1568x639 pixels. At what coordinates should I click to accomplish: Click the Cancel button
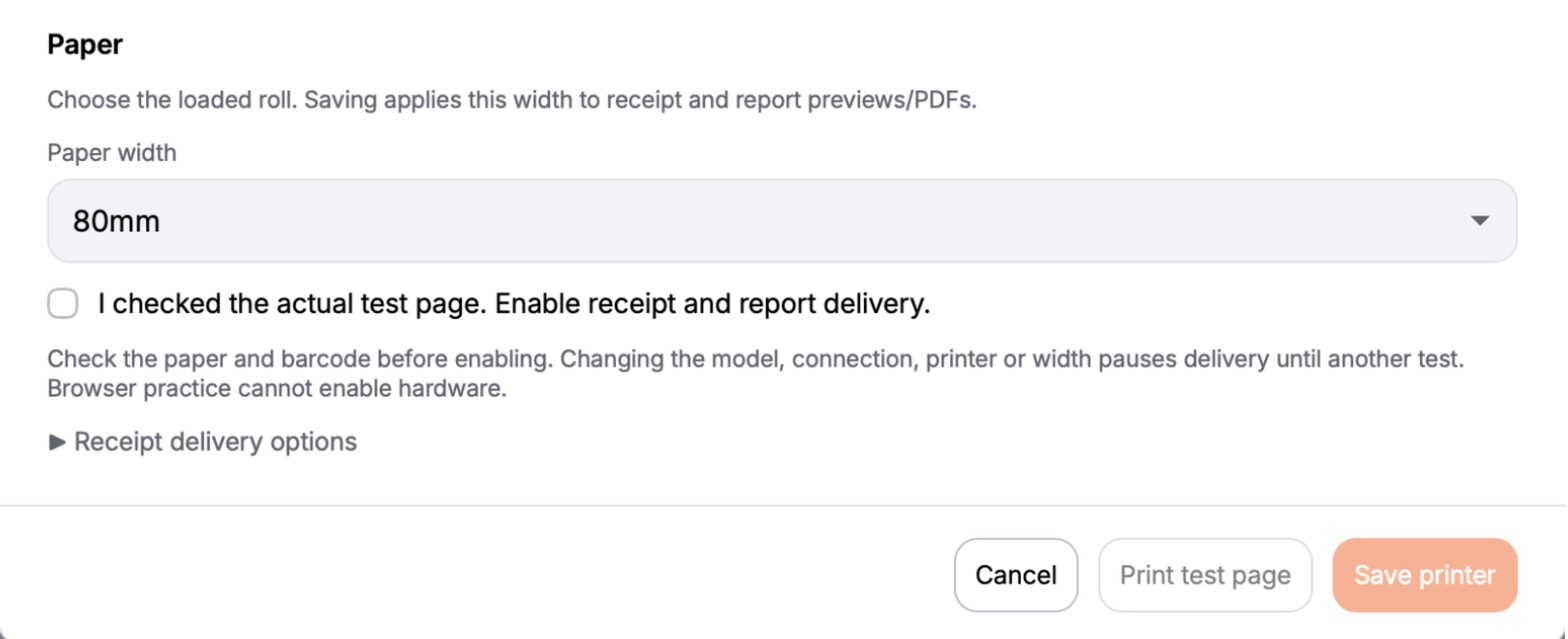(x=1016, y=575)
